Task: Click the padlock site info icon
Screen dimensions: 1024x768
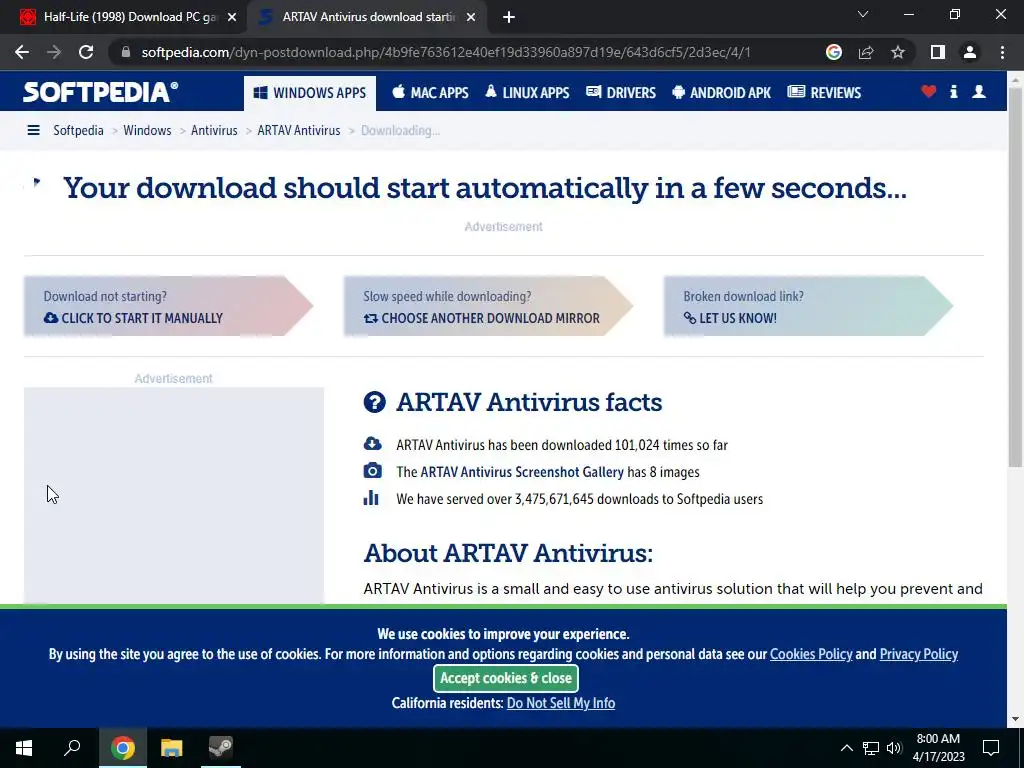Action: [x=125, y=52]
